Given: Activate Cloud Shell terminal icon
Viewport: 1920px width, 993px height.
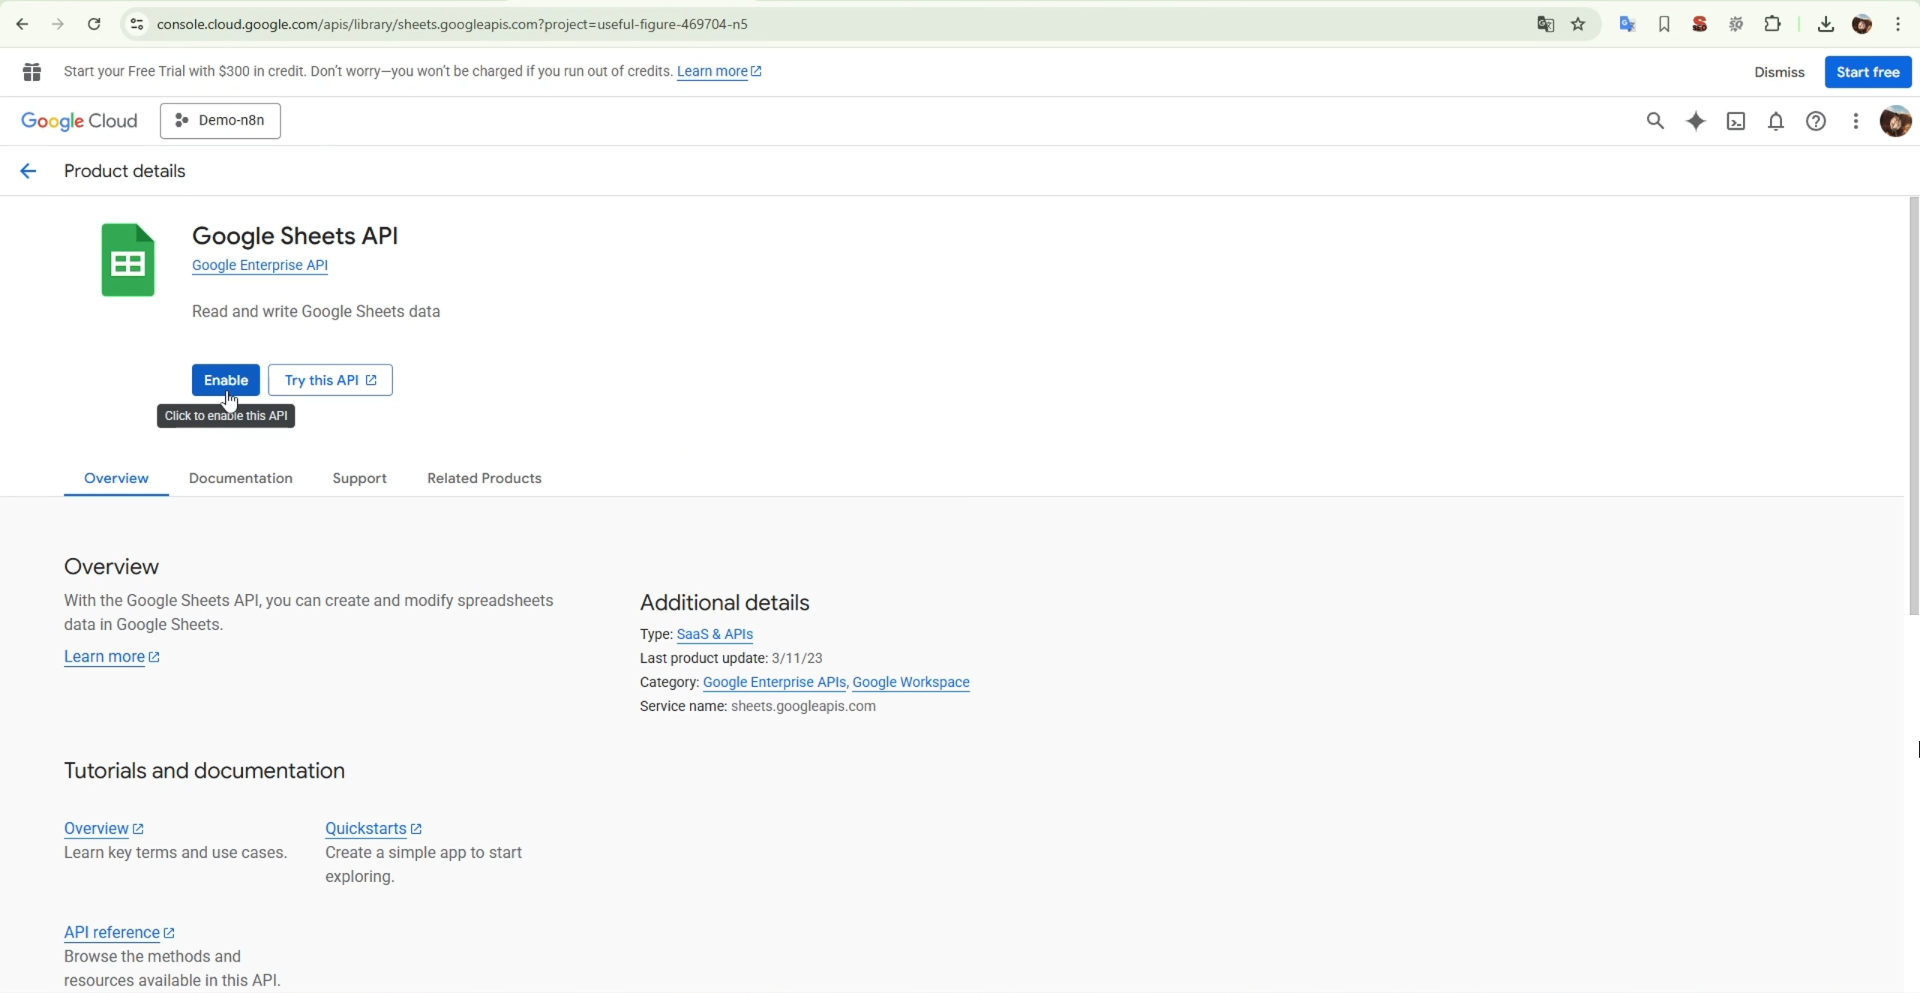Looking at the screenshot, I should tap(1737, 121).
